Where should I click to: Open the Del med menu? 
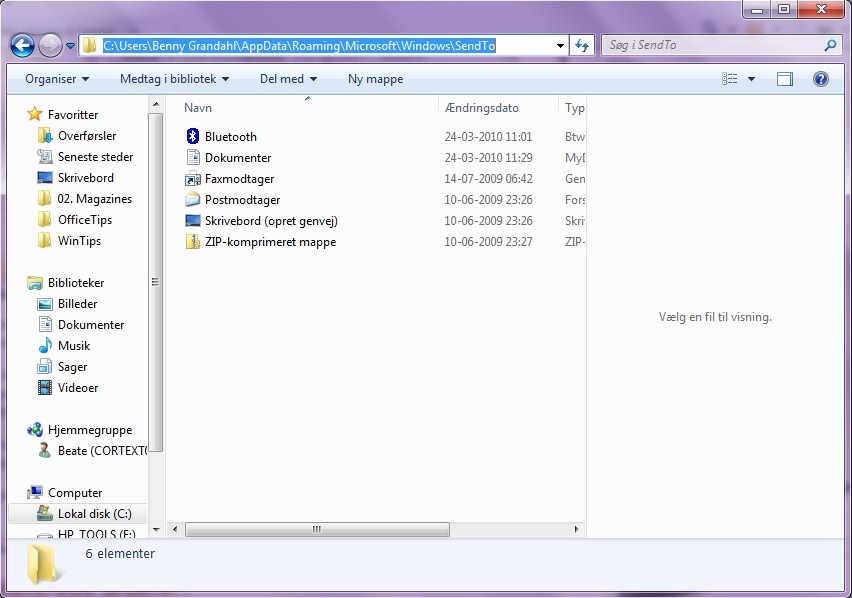[288, 79]
